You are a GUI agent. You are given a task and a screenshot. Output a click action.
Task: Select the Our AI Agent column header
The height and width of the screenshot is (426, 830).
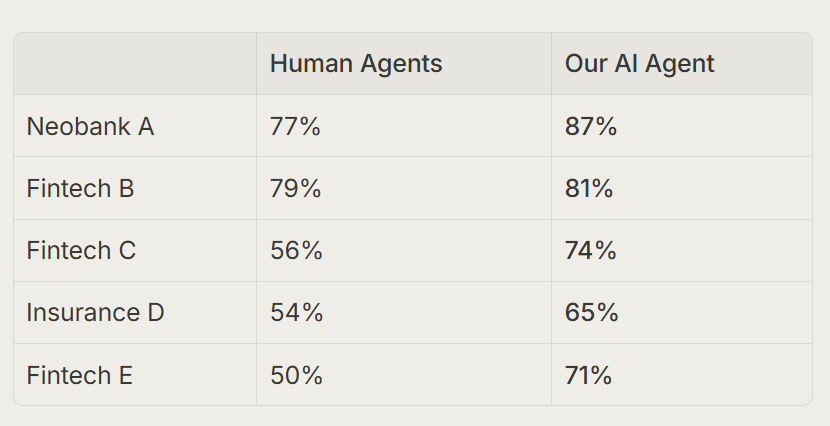click(682, 64)
